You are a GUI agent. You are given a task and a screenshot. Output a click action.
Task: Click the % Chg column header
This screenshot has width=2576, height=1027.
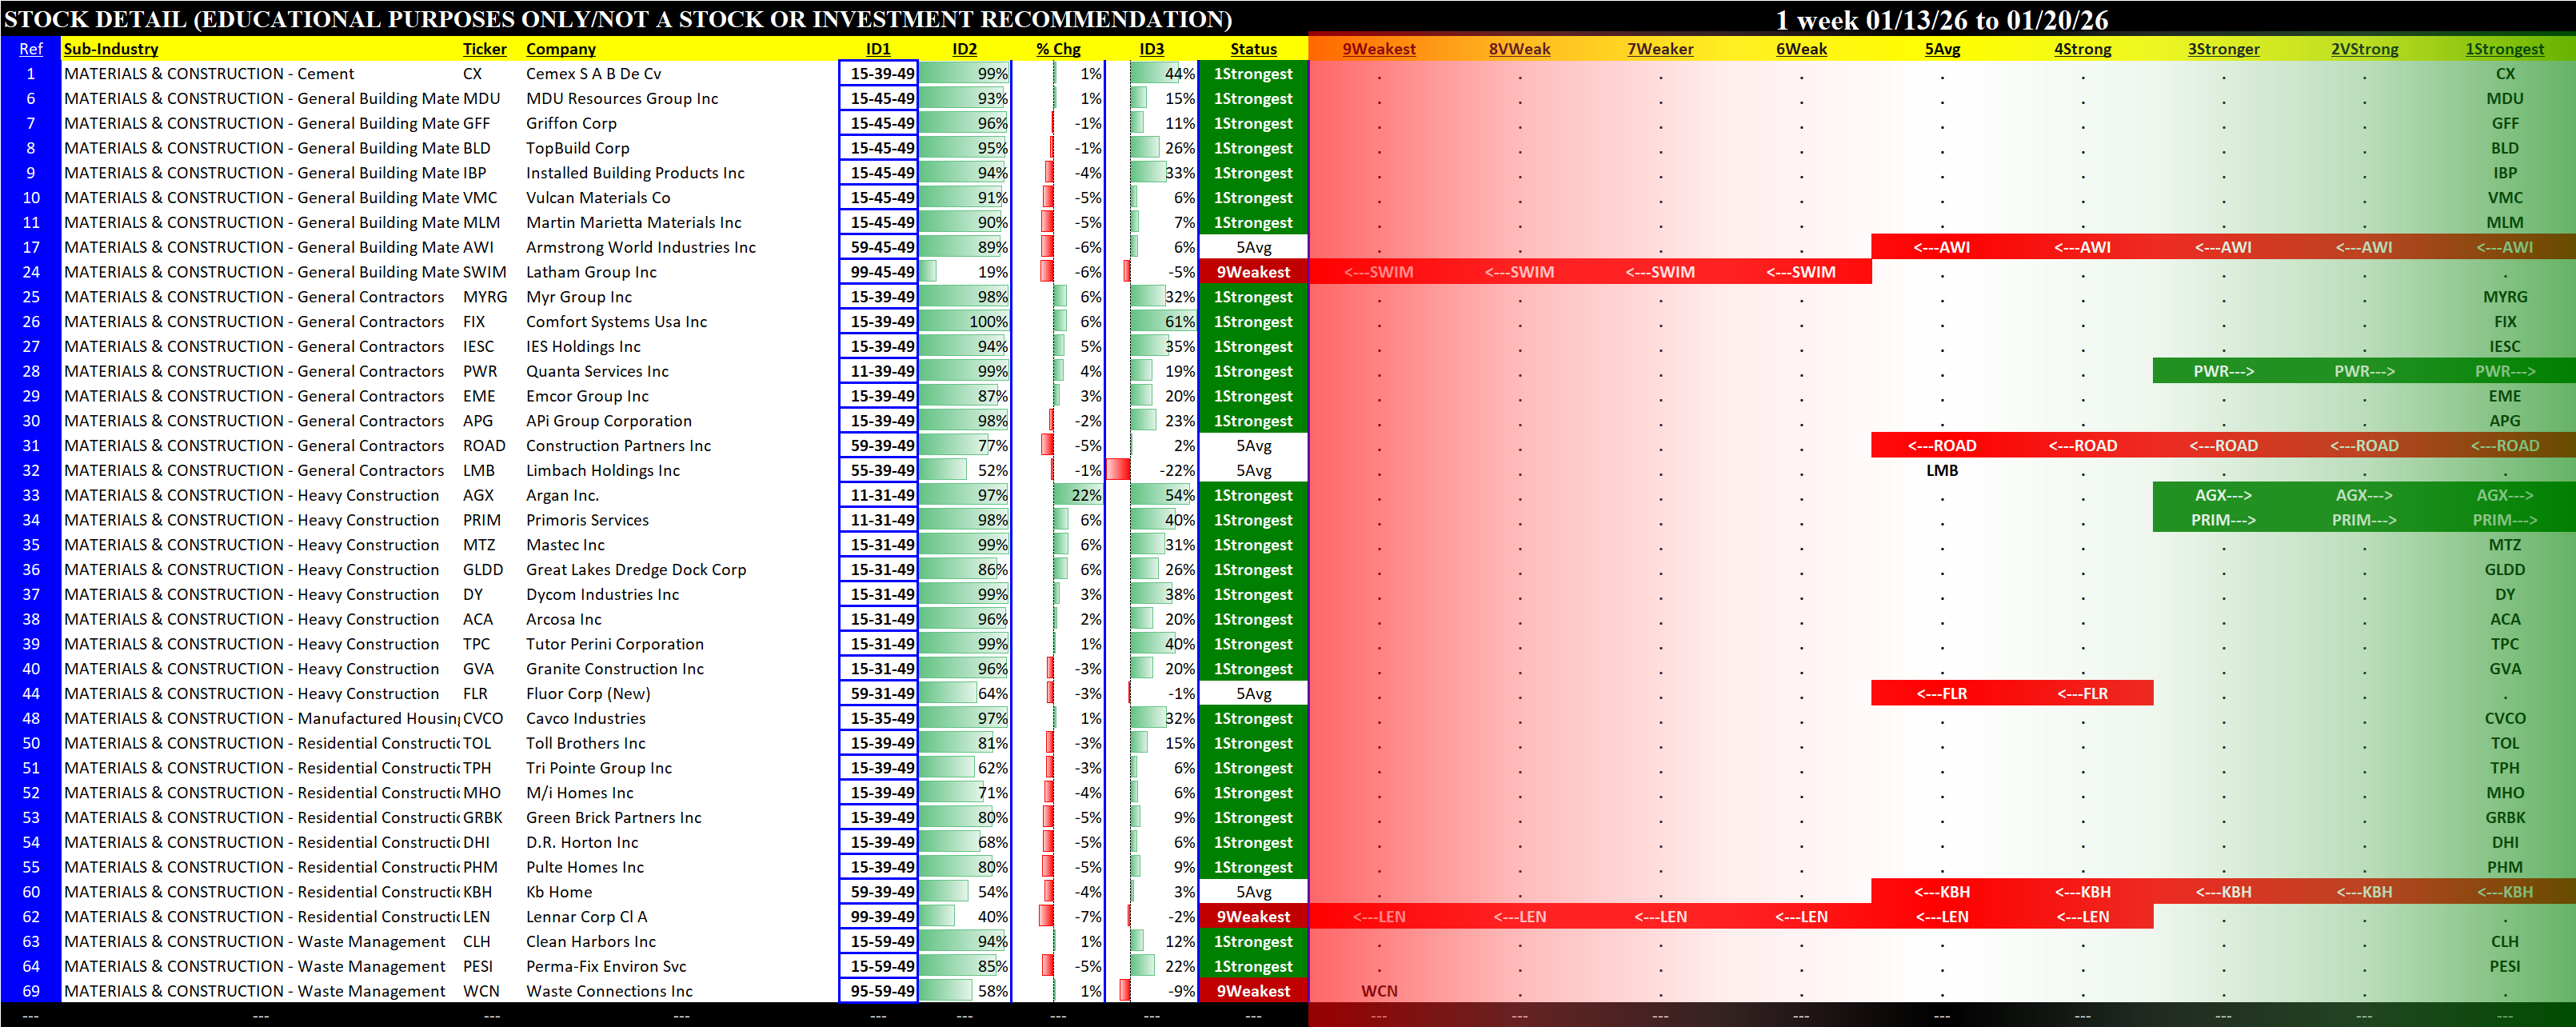click(1058, 49)
